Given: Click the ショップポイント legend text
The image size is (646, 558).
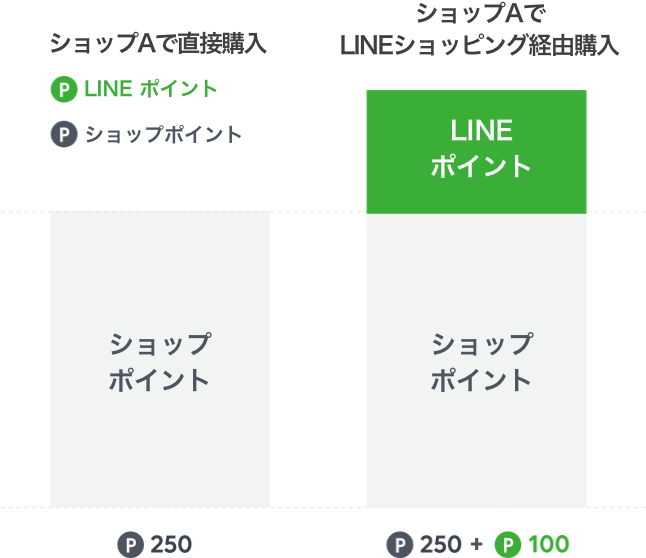Looking at the screenshot, I should pos(164,134).
